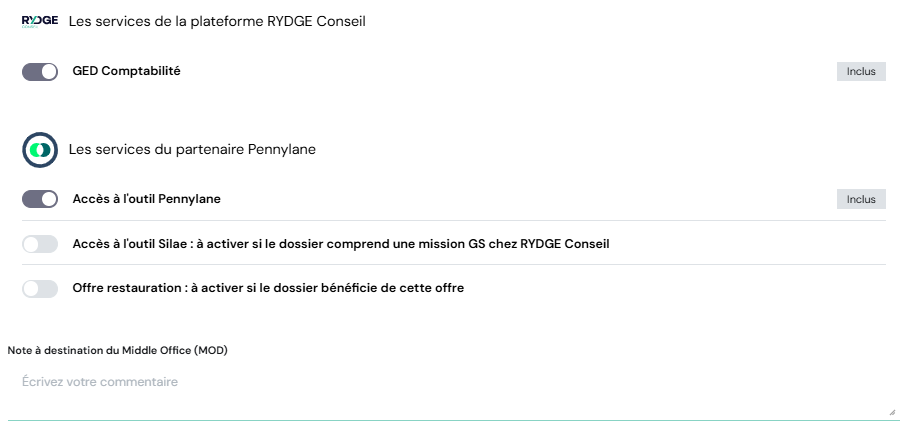
Task: Grab the comment box resize handle
Action: (891, 412)
